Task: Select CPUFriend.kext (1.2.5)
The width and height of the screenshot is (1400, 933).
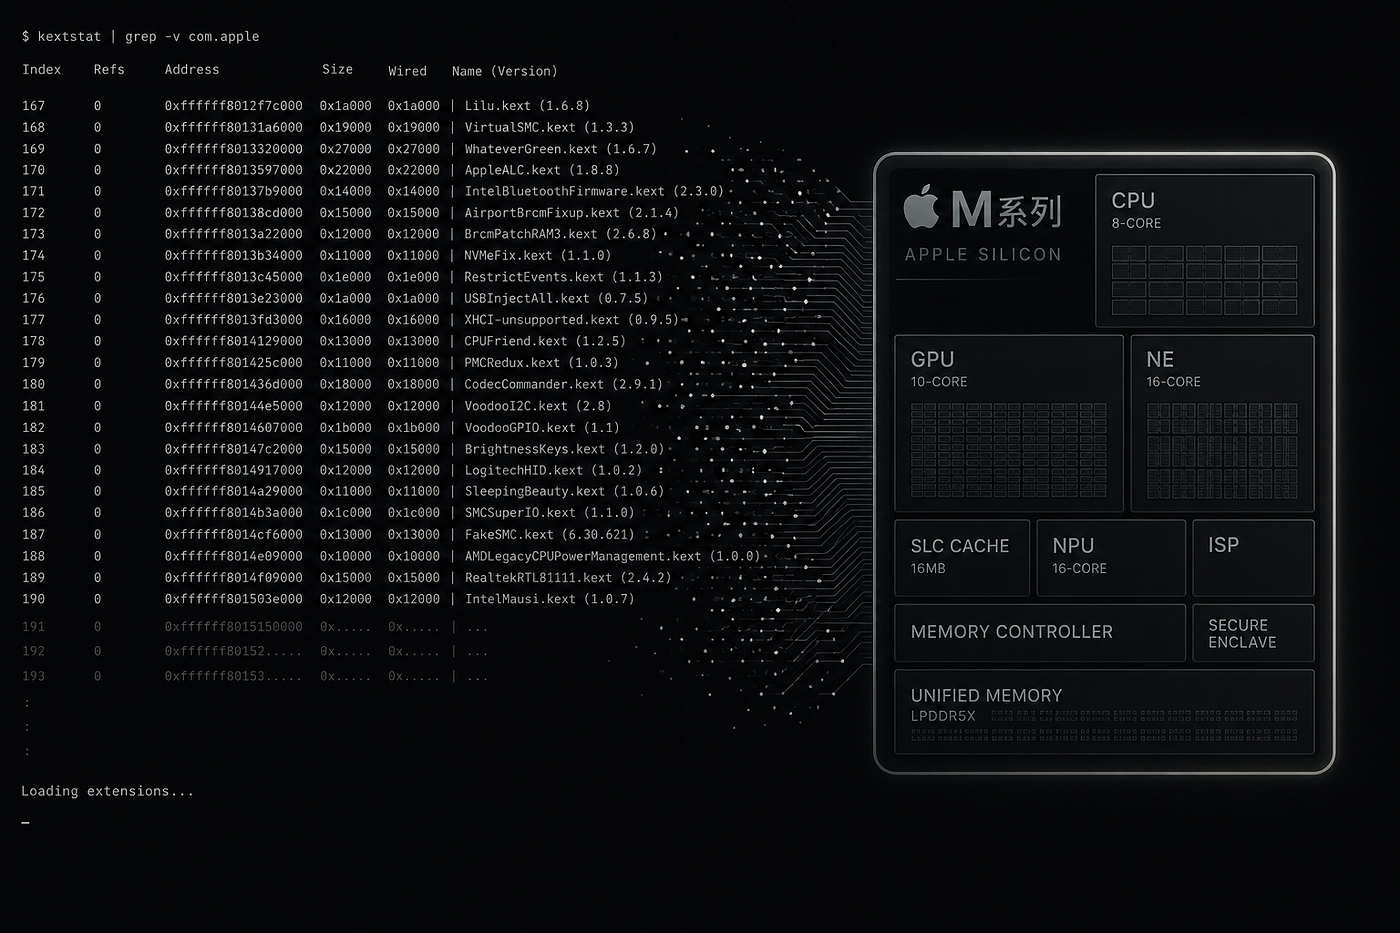Action: 545,341
